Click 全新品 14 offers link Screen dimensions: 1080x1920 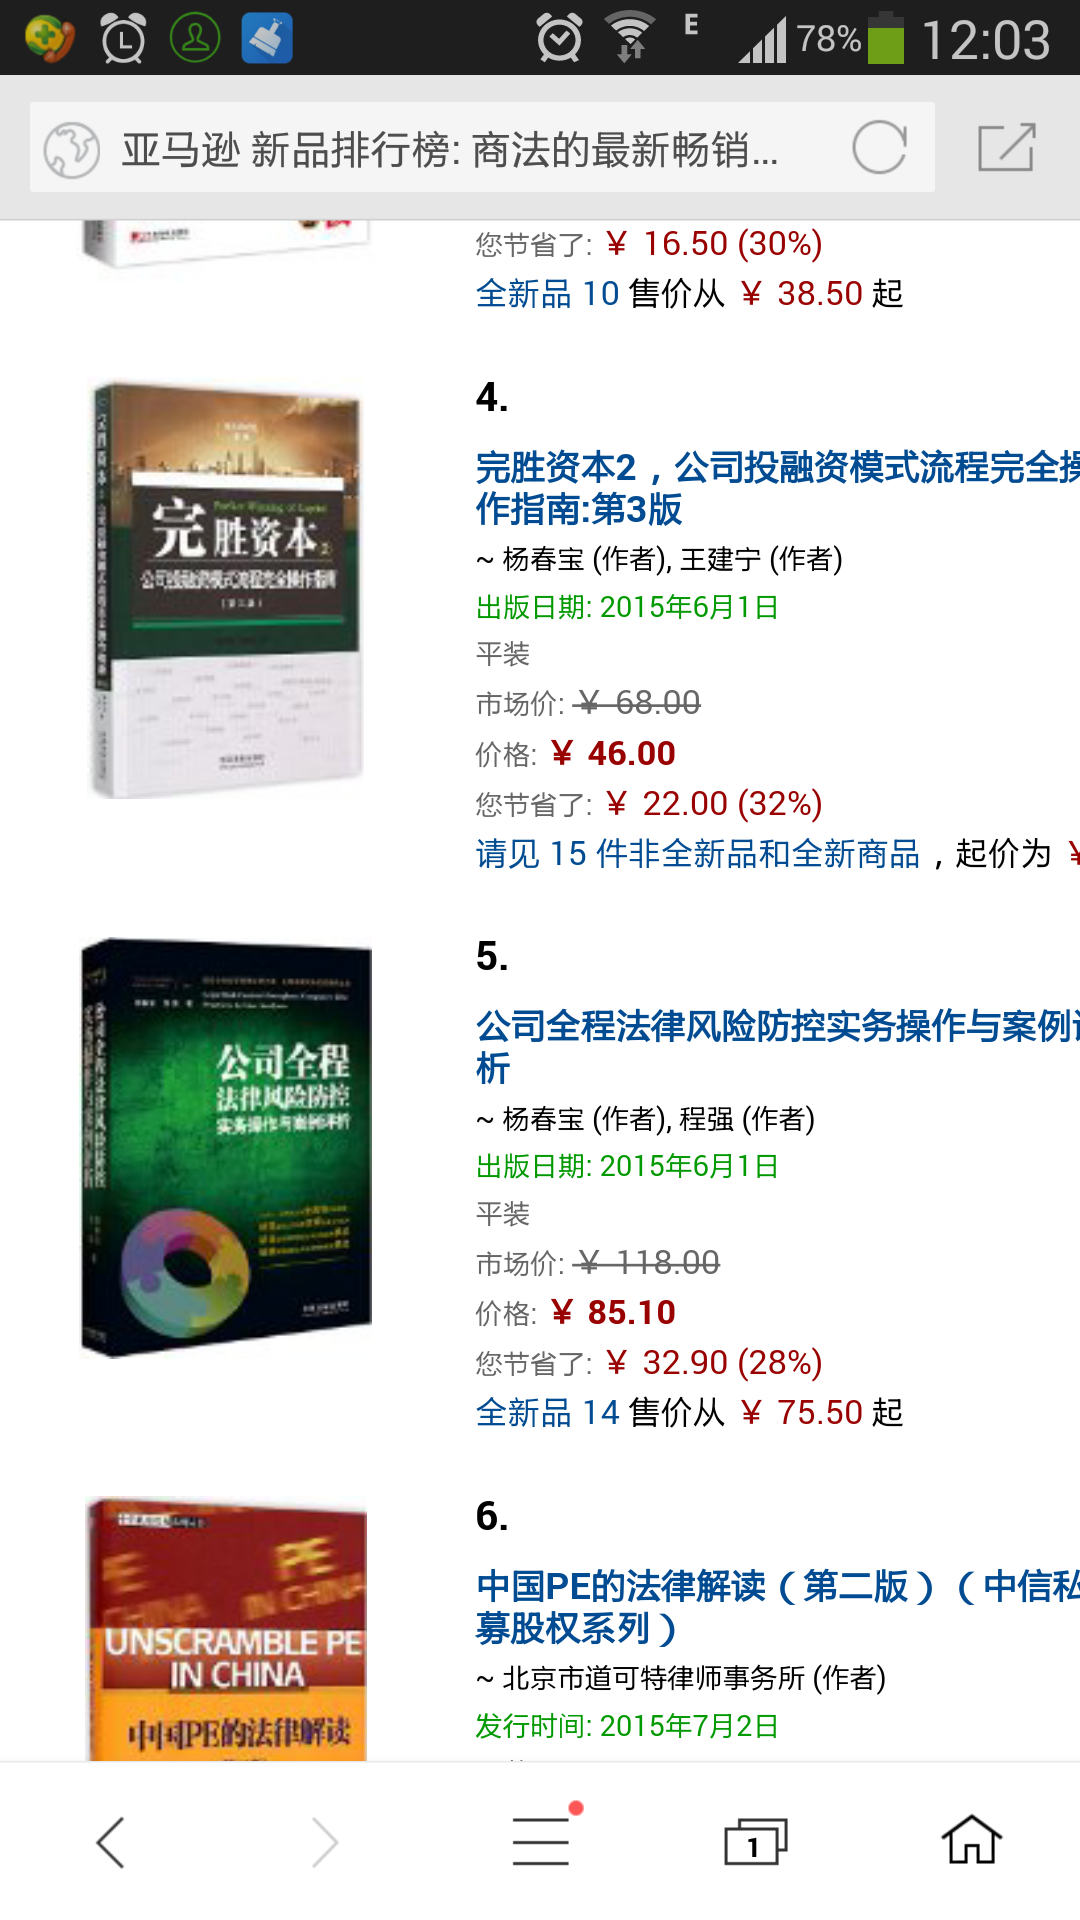tap(548, 1412)
